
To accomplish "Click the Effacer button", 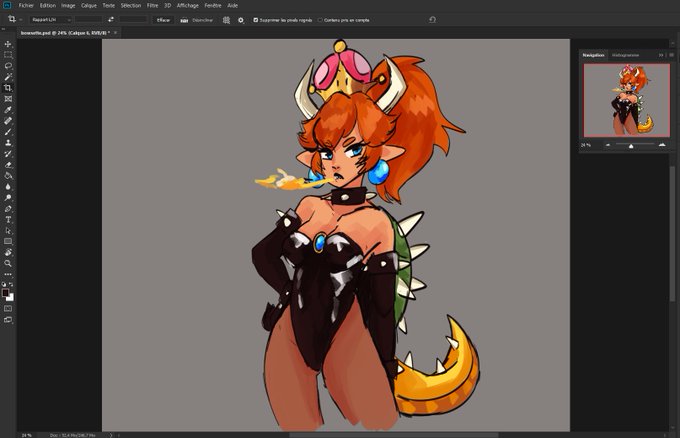I will click(163, 20).
